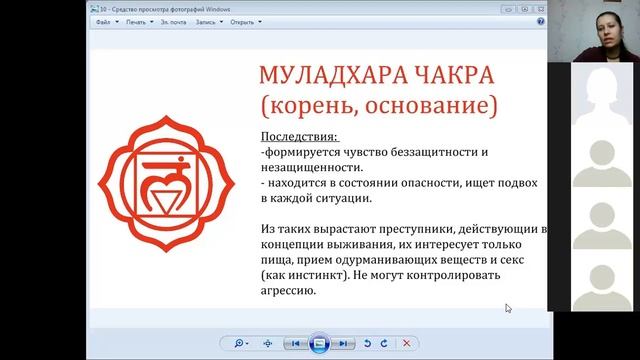Expand the Запись dropdown arrow

(221, 22)
